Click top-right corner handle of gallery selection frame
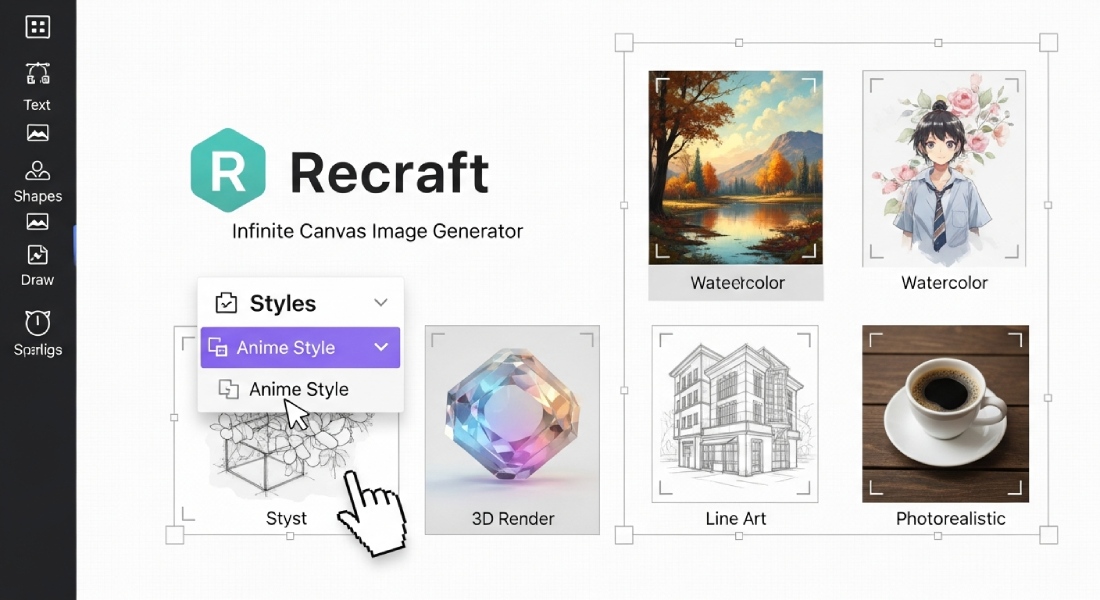This screenshot has width=1100, height=600. pos(1048,43)
